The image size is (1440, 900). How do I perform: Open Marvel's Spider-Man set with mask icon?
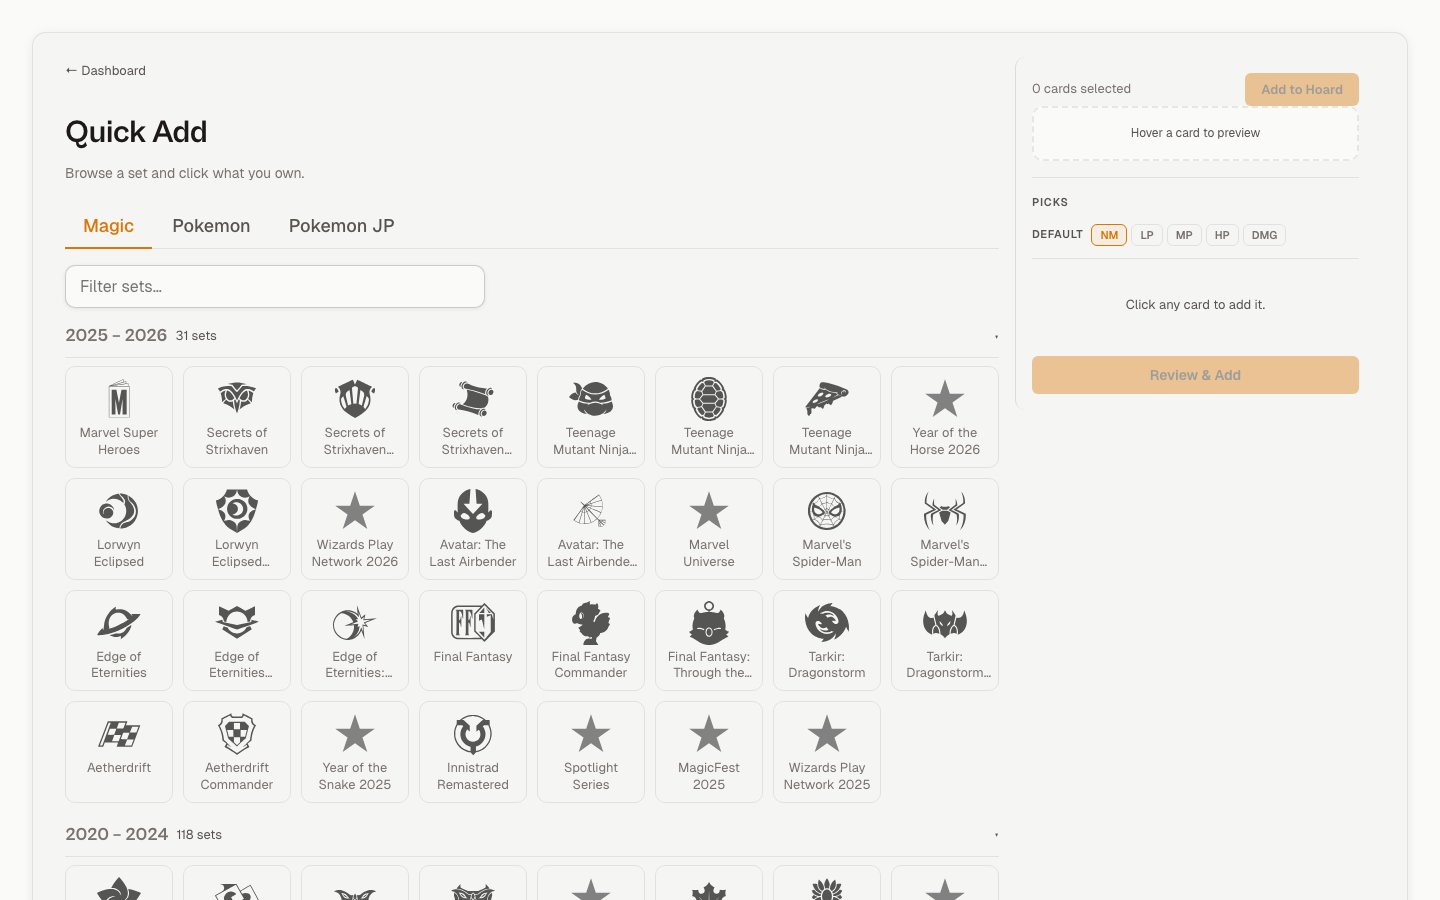pyautogui.click(x=827, y=529)
